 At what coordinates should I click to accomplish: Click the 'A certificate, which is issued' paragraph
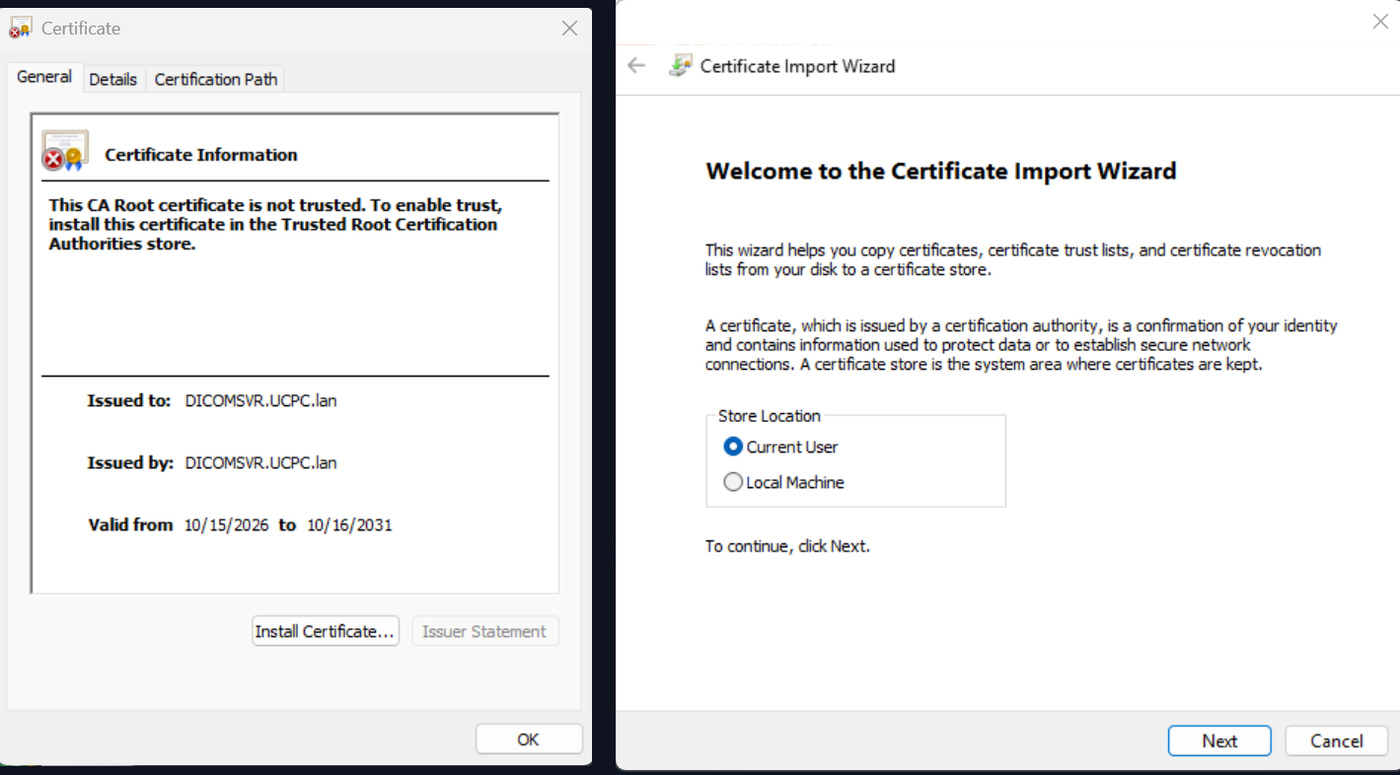coord(1021,345)
